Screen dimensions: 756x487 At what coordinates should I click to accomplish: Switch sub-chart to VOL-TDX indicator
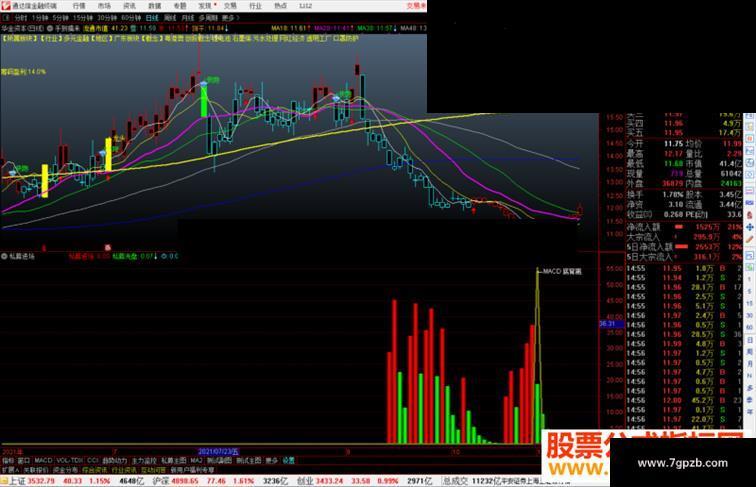pyautogui.click(x=70, y=461)
